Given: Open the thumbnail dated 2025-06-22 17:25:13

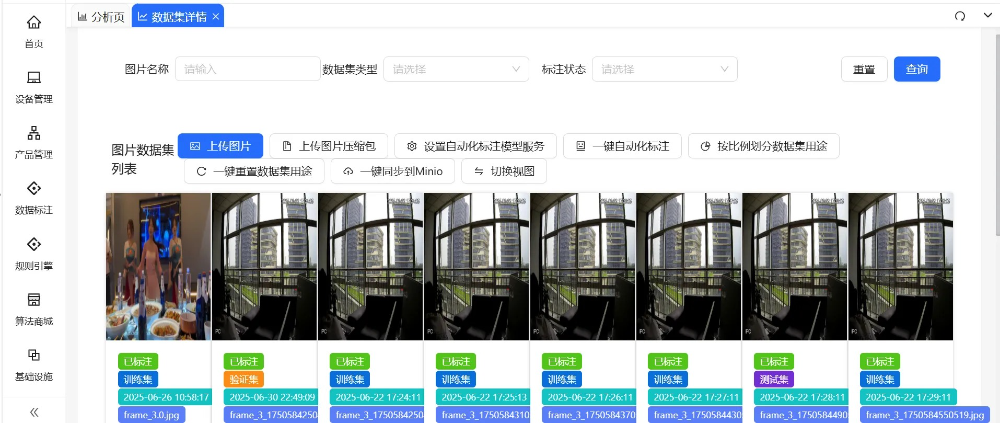Looking at the screenshot, I should pos(476,267).
